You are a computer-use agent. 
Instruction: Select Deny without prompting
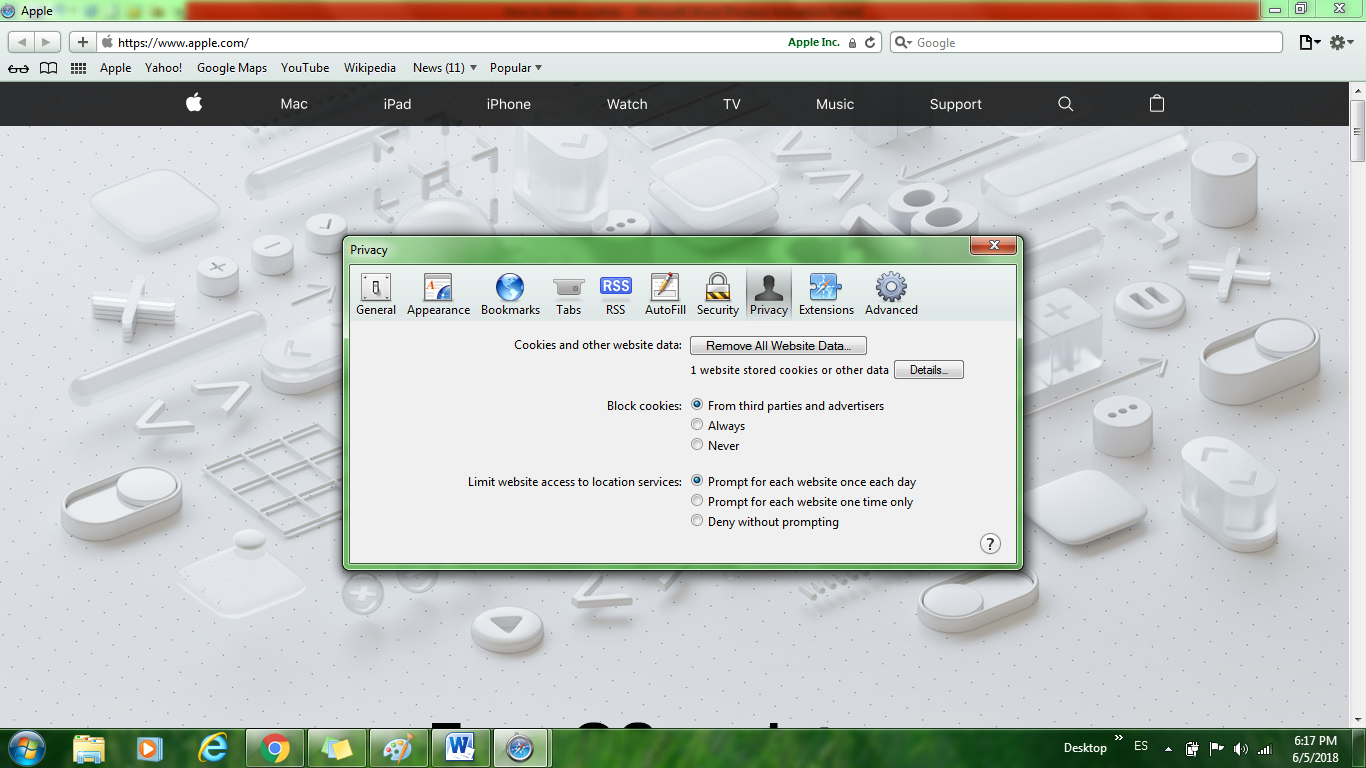pyautogui.click(x=697, y=521)
